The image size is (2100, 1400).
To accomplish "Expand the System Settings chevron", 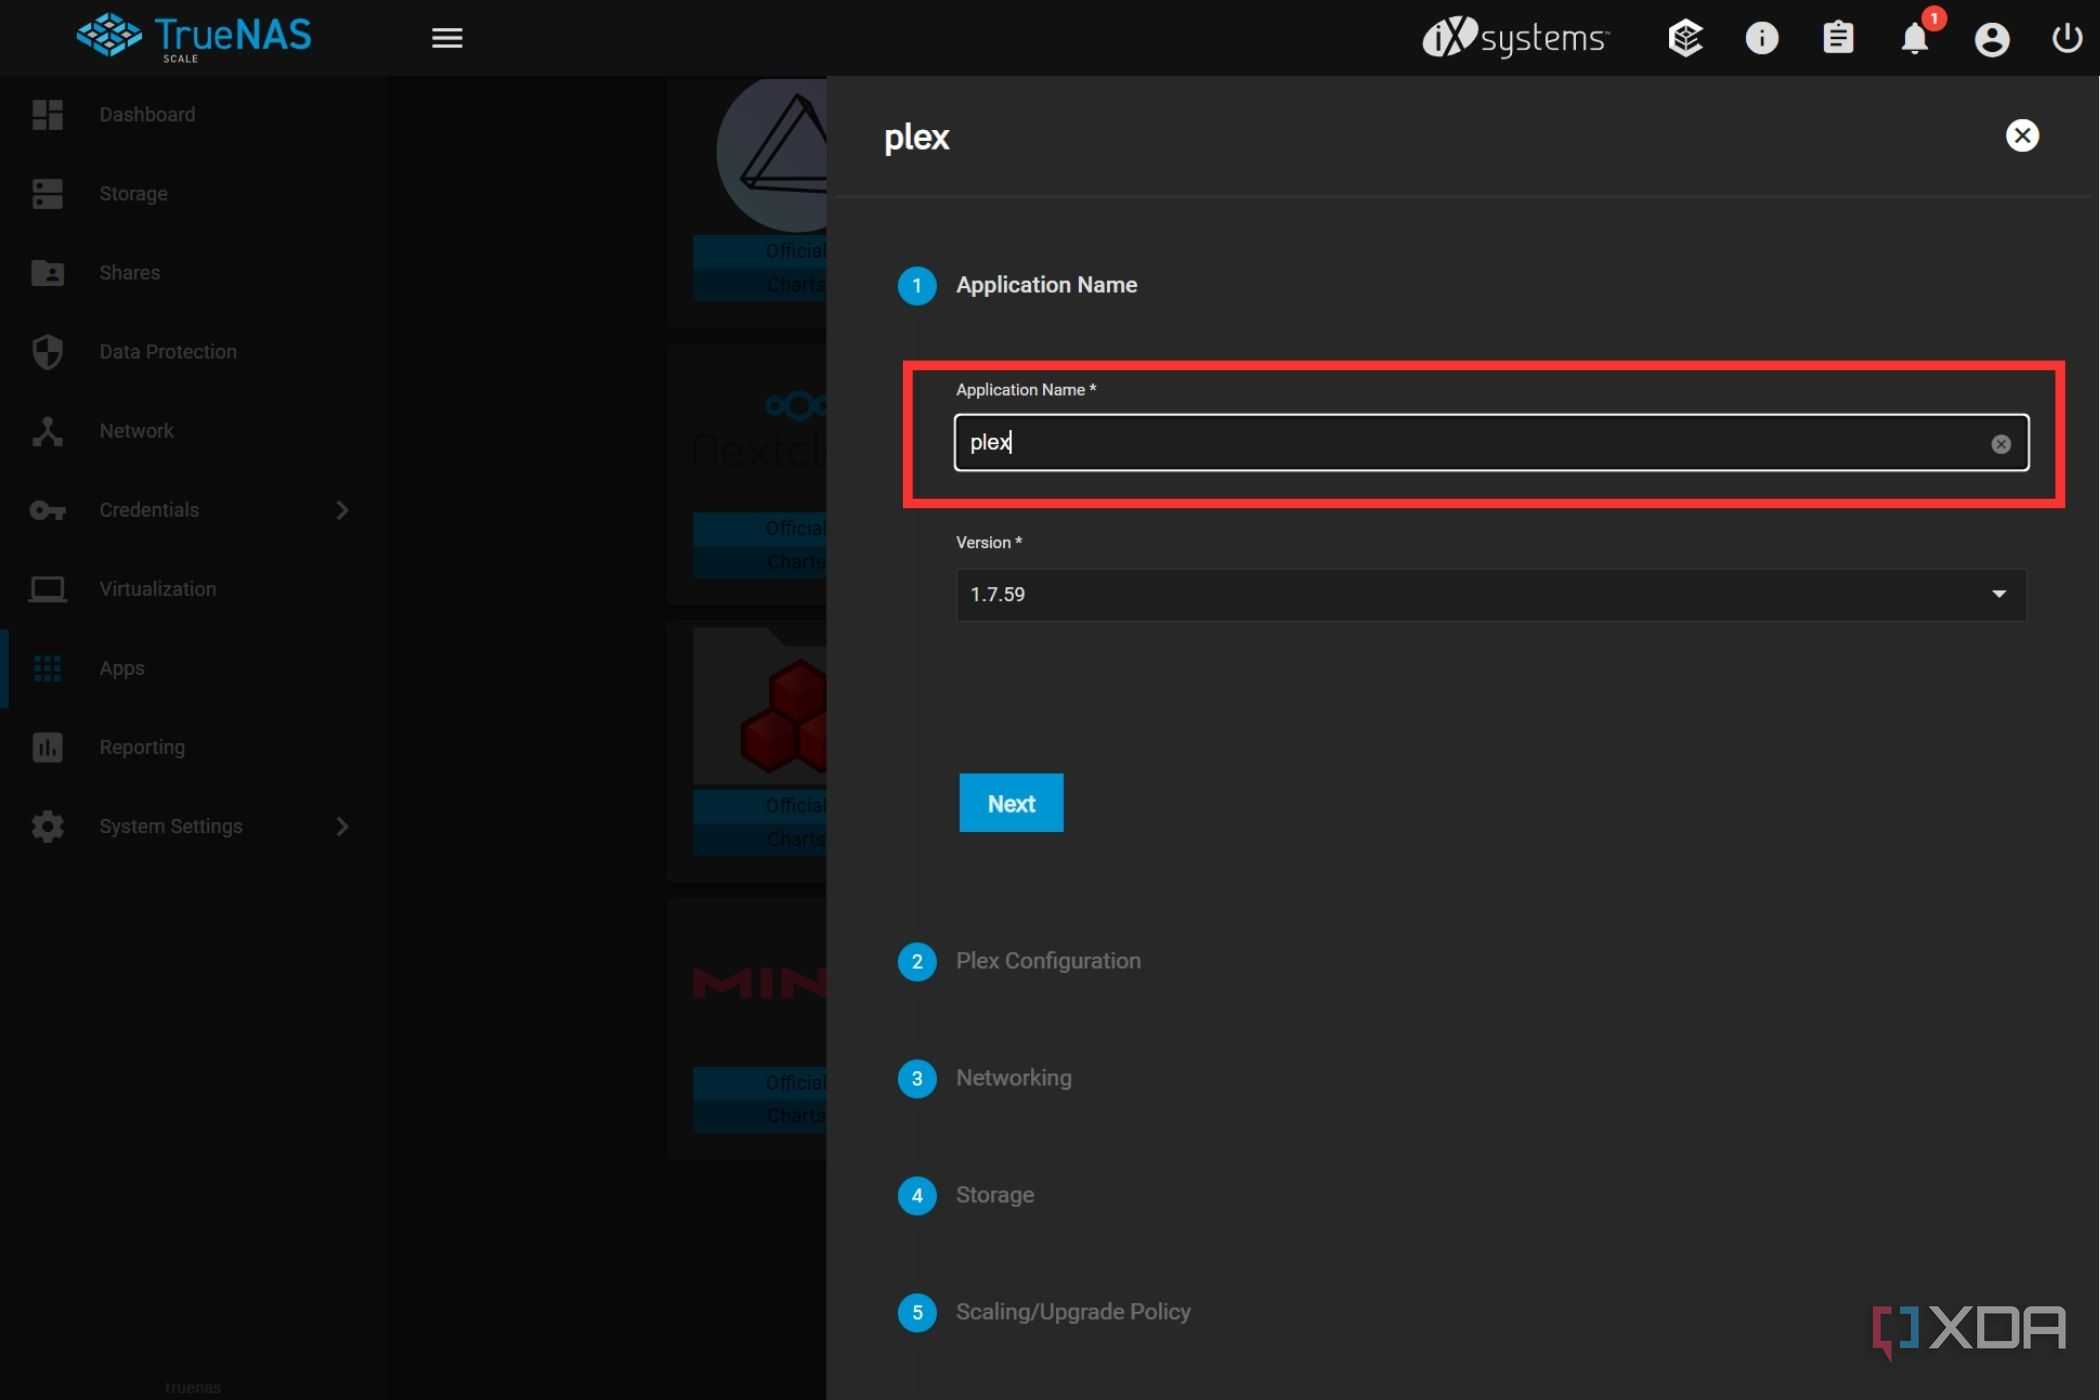I will (x=342, y=826).
